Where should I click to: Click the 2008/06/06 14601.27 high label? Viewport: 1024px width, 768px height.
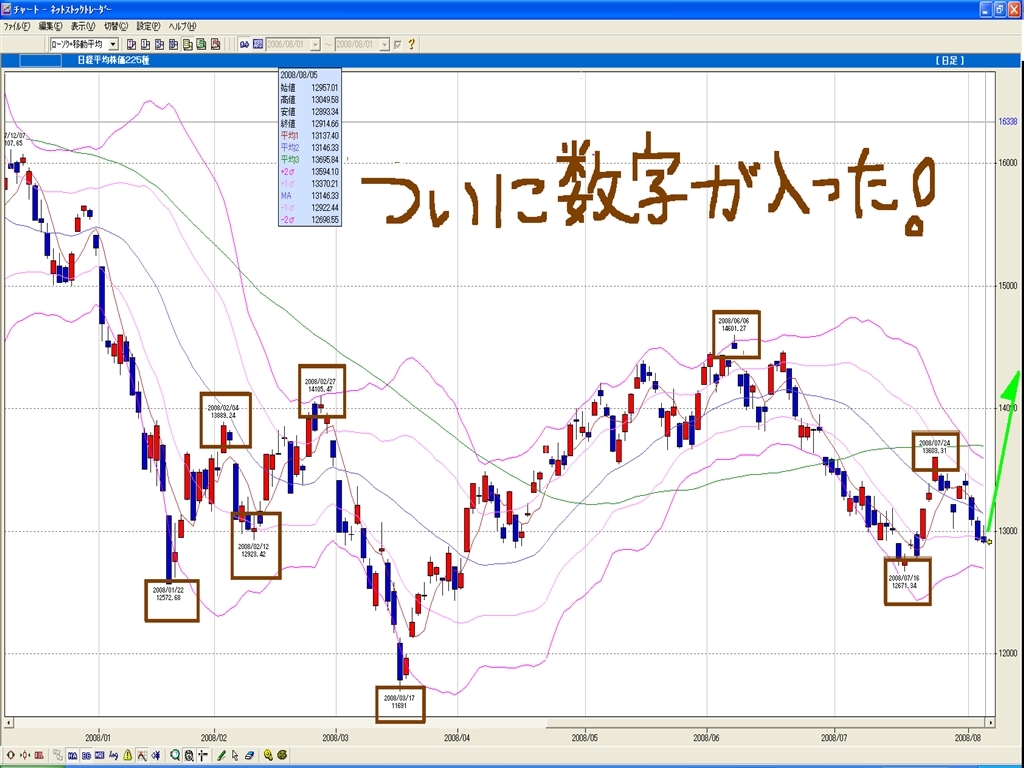click(734, 325)
